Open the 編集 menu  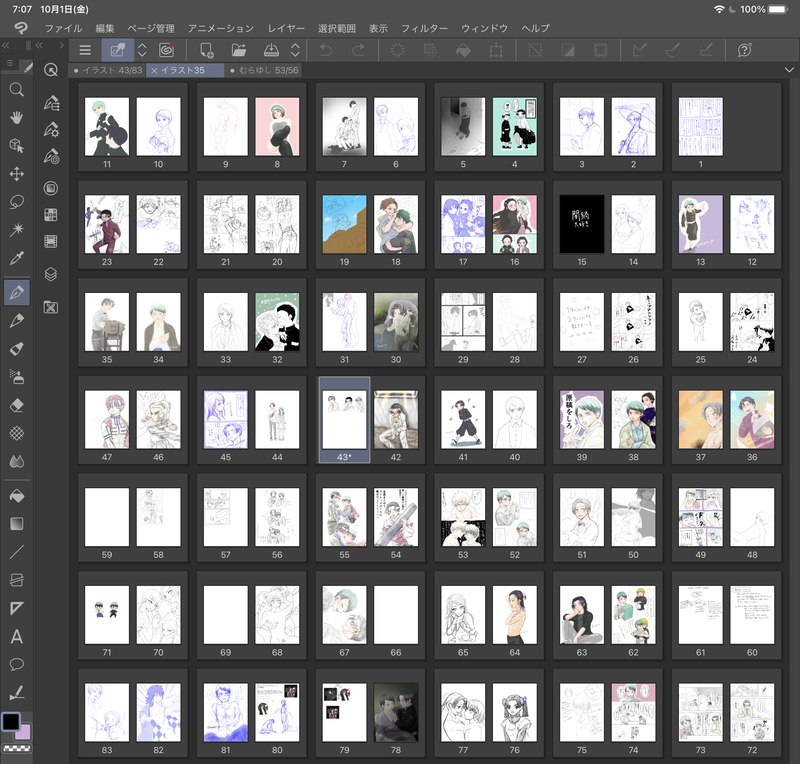coord(105,29)
